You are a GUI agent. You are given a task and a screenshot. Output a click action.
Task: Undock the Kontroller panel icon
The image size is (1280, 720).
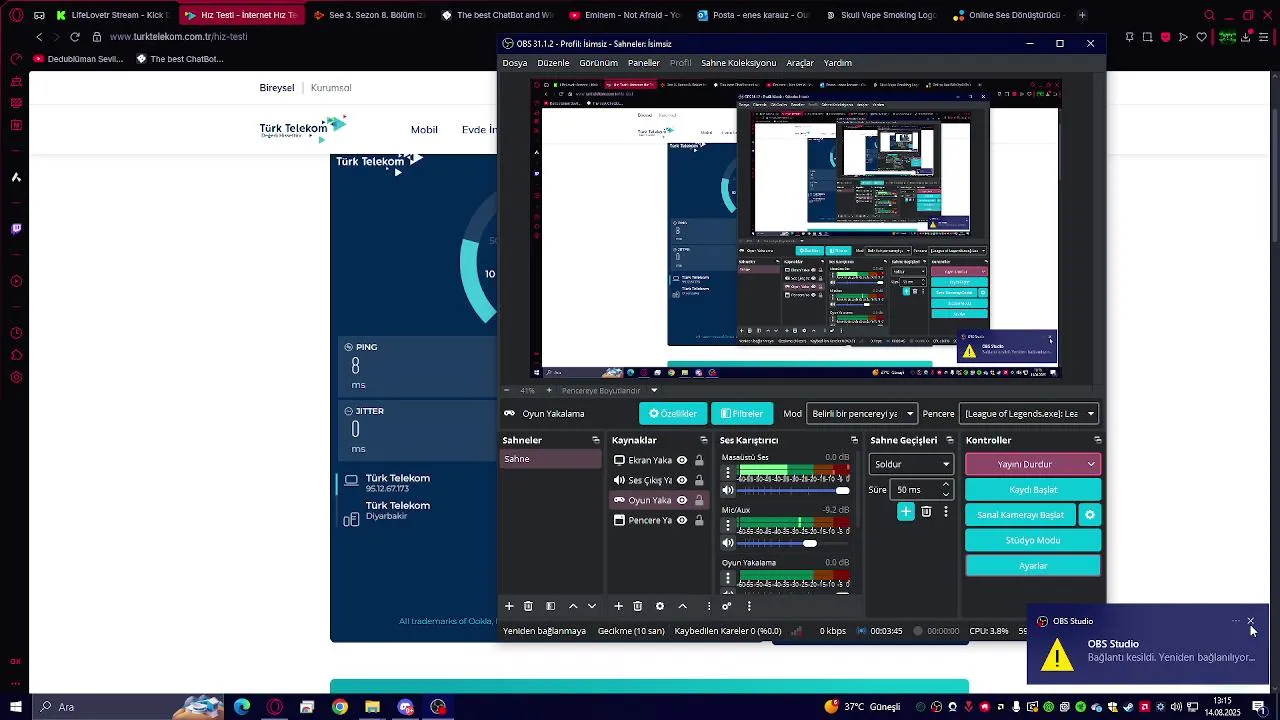coord(1098,440)
